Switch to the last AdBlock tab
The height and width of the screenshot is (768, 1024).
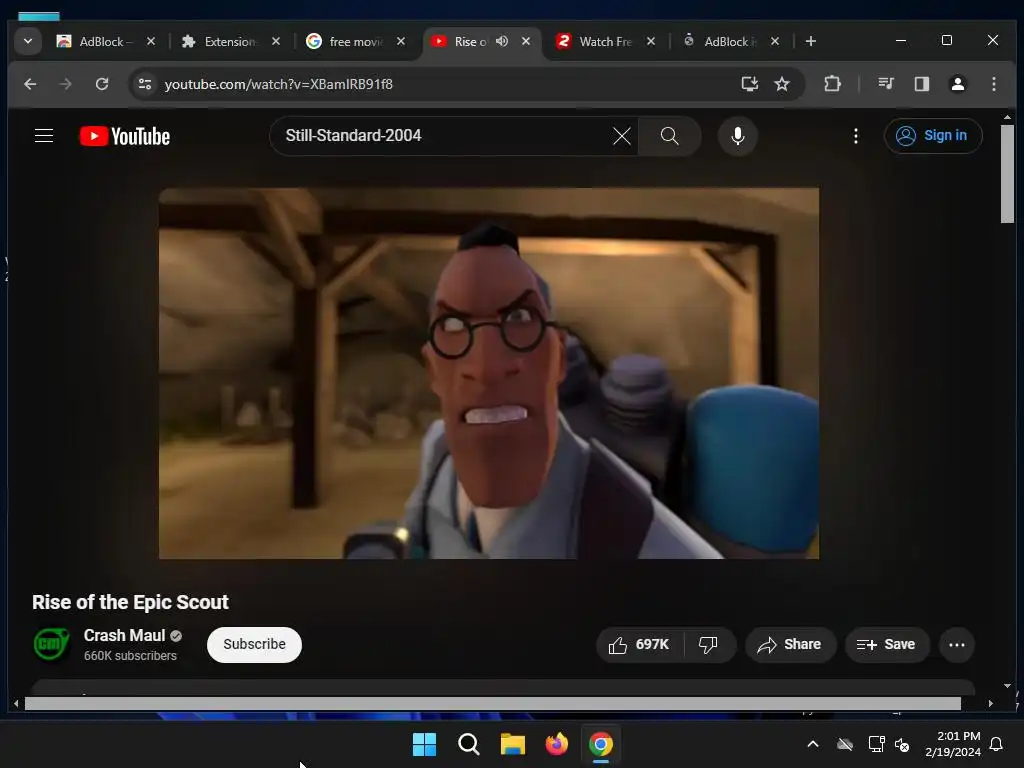tap(729, 41)
